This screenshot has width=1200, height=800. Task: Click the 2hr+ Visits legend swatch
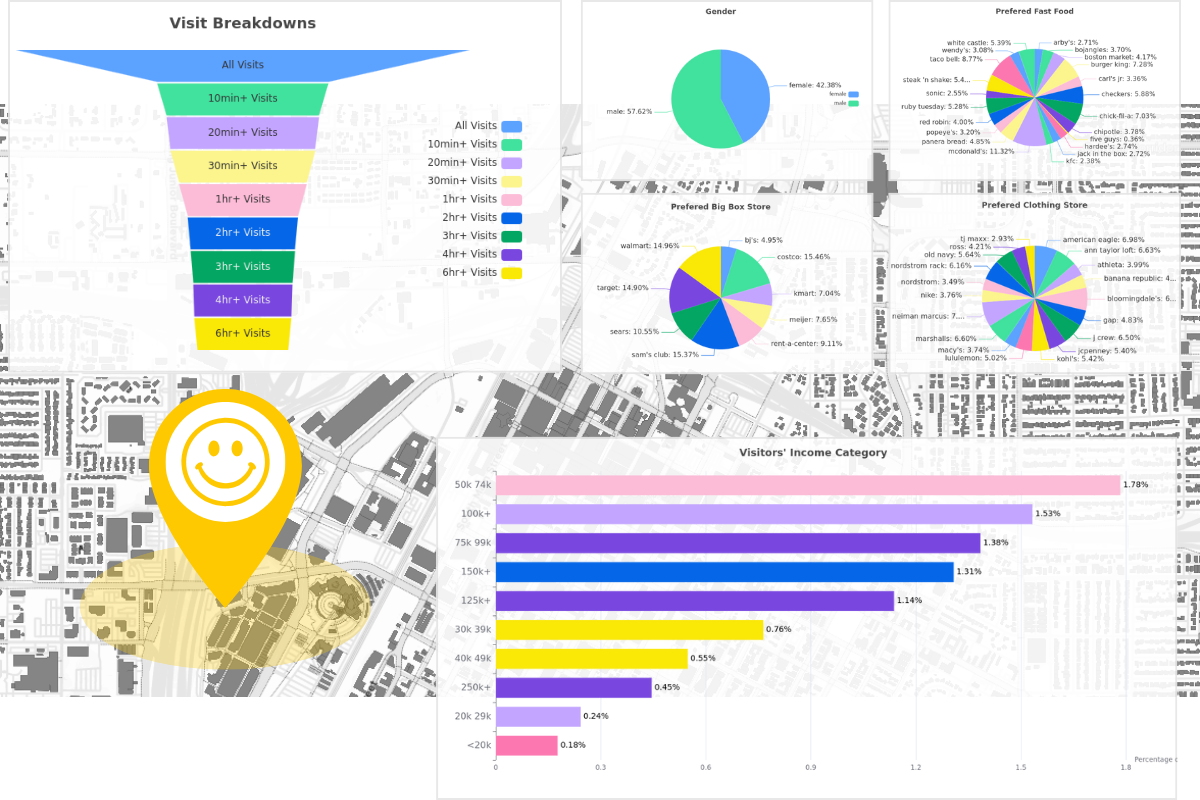pos(512,217)
